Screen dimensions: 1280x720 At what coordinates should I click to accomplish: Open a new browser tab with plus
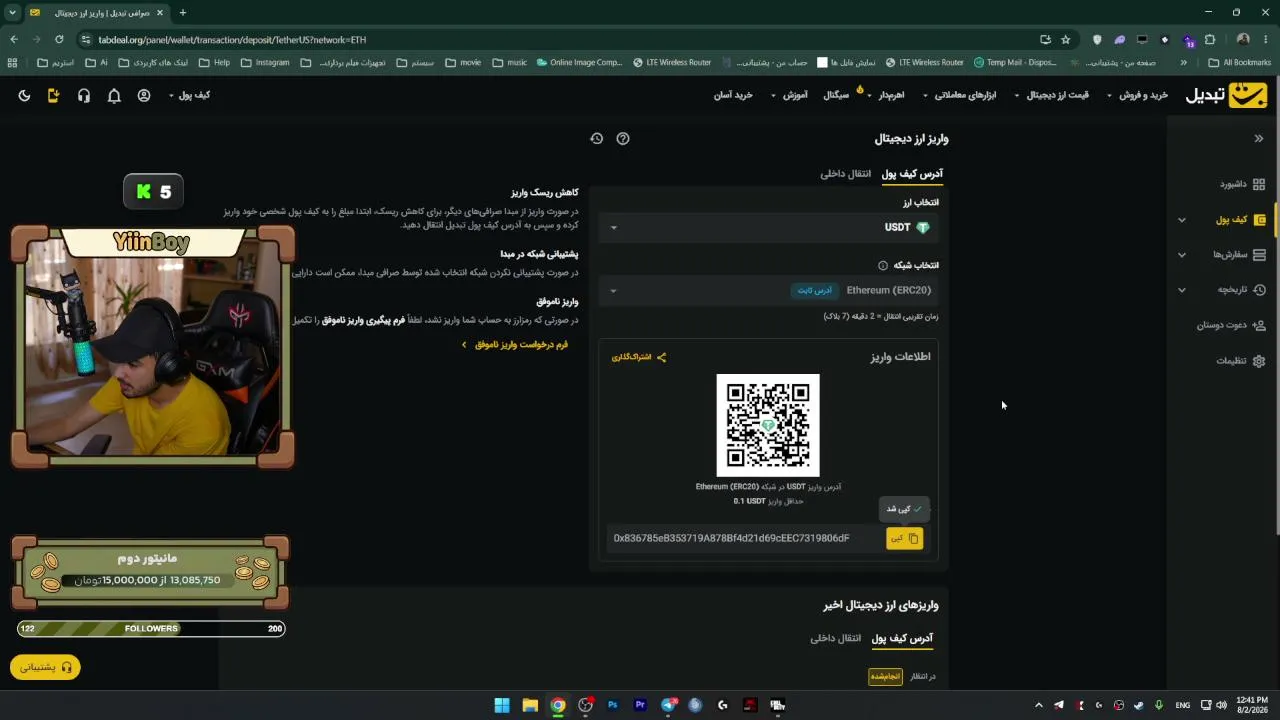[182, 13]
